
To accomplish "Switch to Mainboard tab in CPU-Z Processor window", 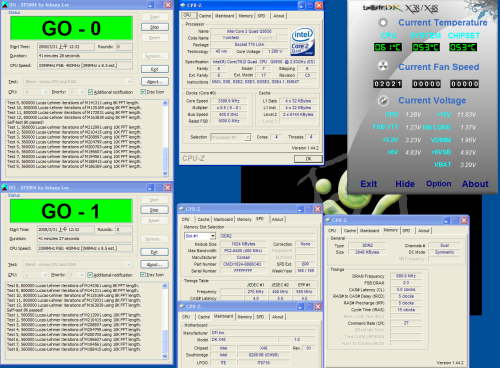I will click(225, 16).
